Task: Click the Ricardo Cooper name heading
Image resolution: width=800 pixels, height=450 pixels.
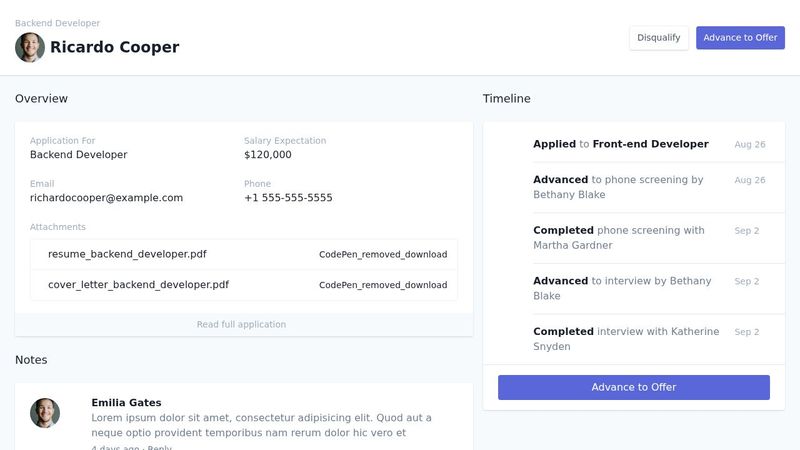Action: 115,47
